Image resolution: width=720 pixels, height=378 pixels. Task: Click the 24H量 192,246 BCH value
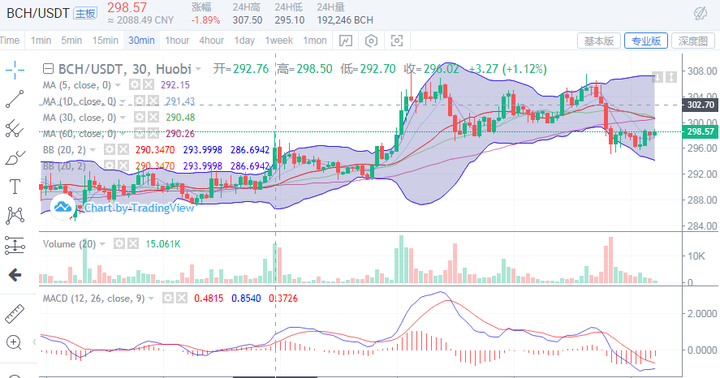click(345, 20)
